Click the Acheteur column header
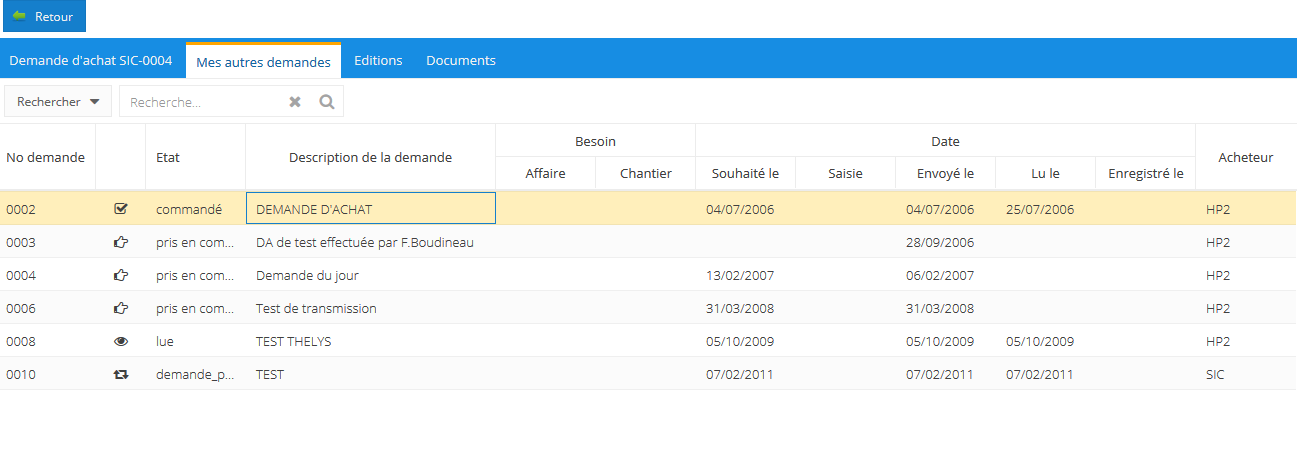1297x452 pixels. [1246, 157]
